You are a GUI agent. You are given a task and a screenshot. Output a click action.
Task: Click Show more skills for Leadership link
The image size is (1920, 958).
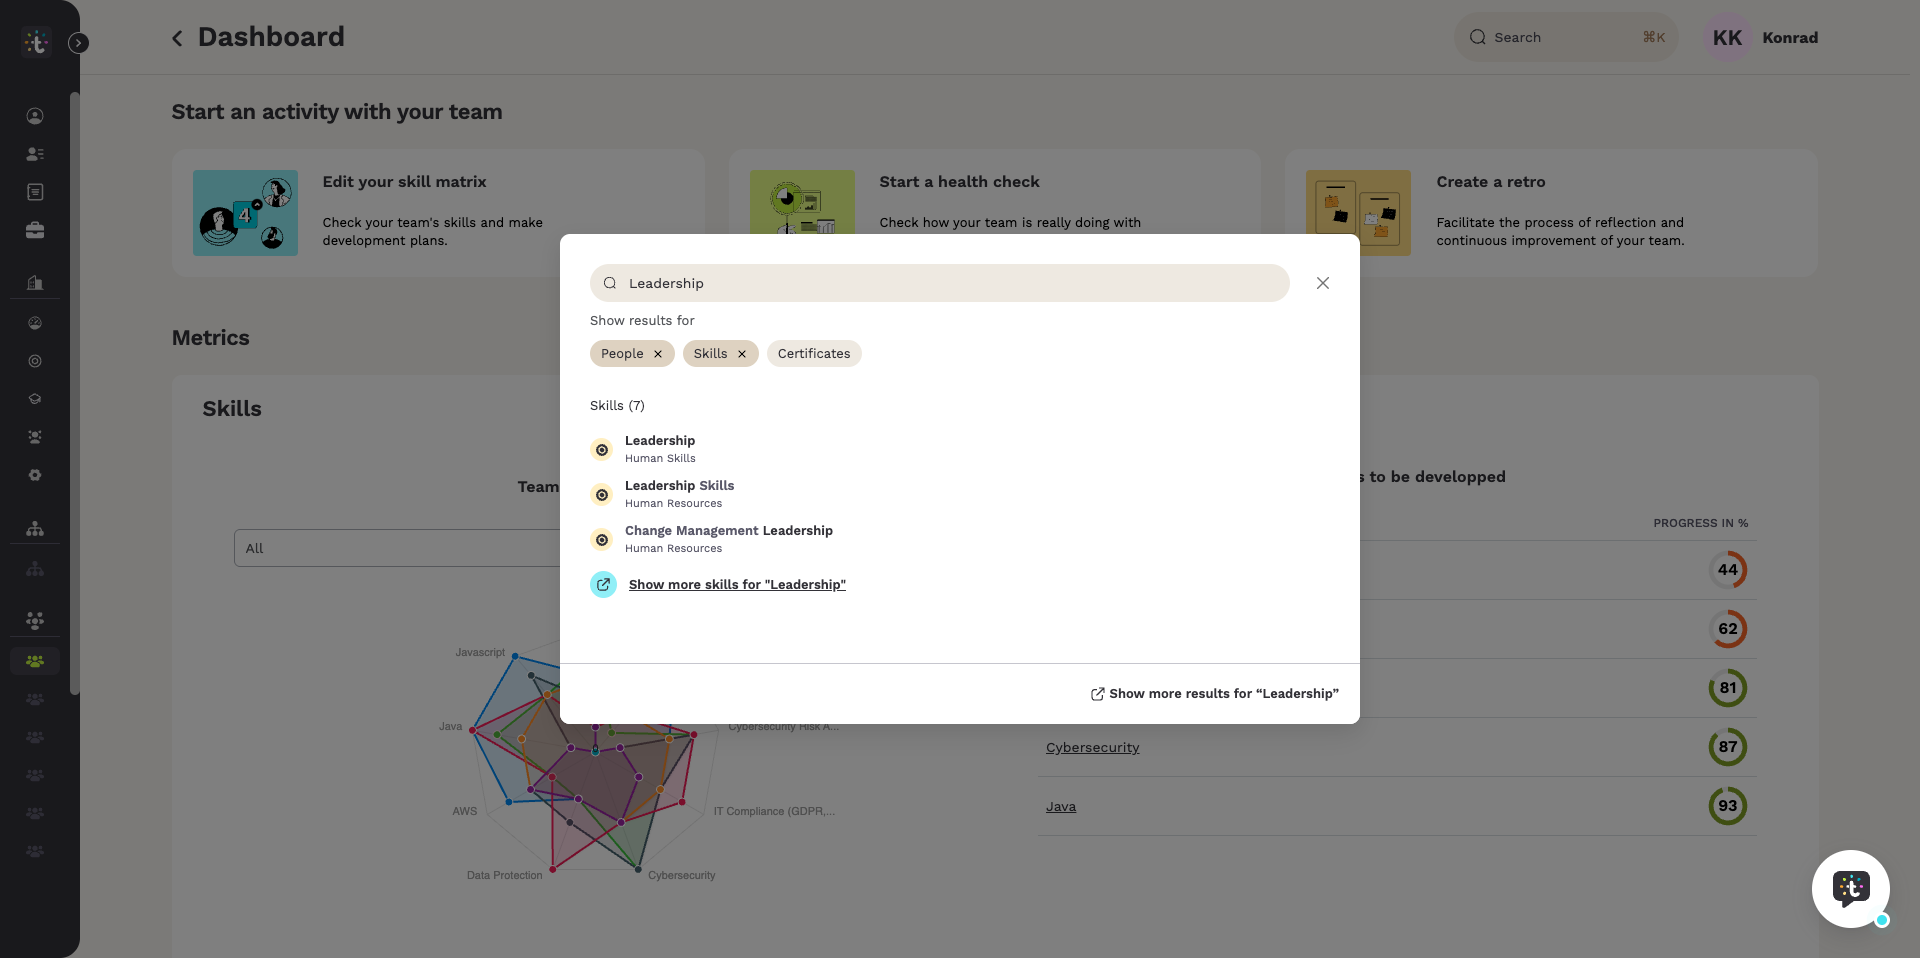click(737, 585)
